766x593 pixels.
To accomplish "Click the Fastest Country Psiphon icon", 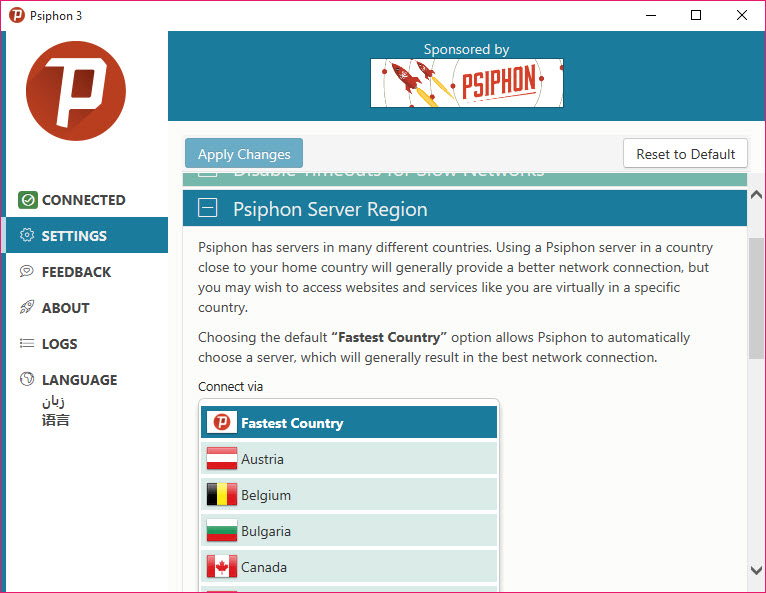I will point(222,422).
